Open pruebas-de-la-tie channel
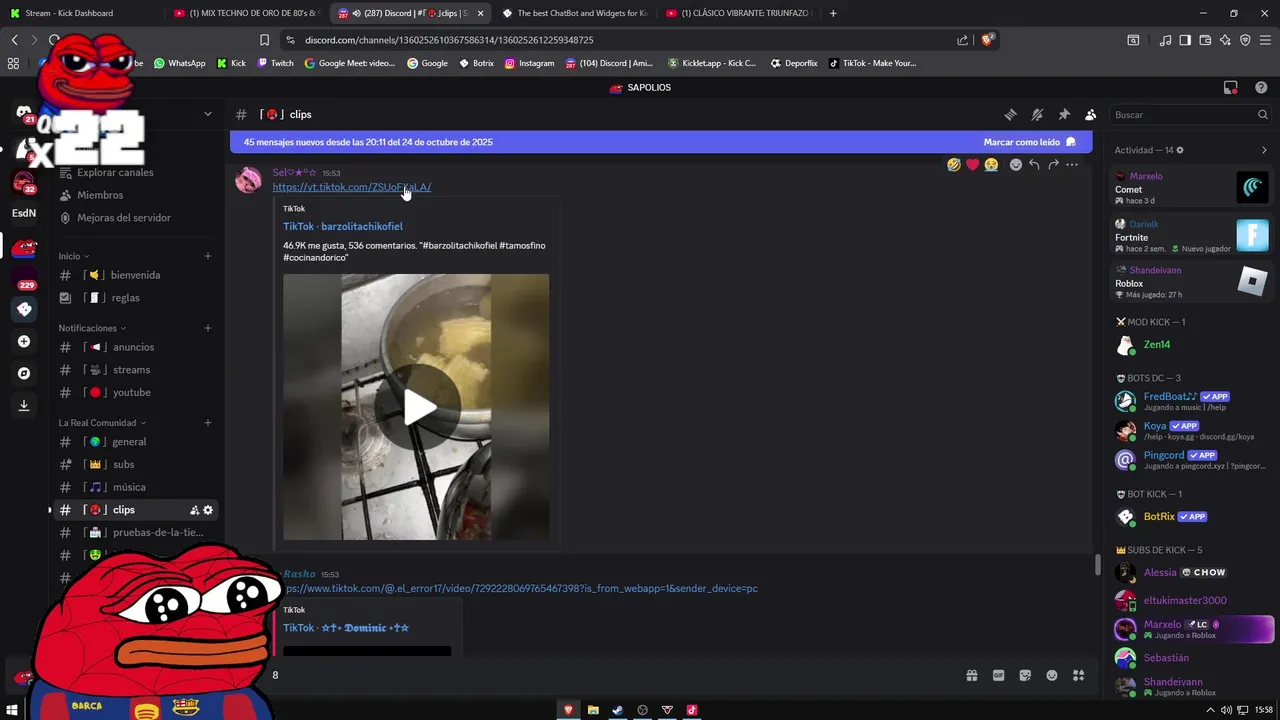This screenshot has height=720, width=1280. (136, 533)
